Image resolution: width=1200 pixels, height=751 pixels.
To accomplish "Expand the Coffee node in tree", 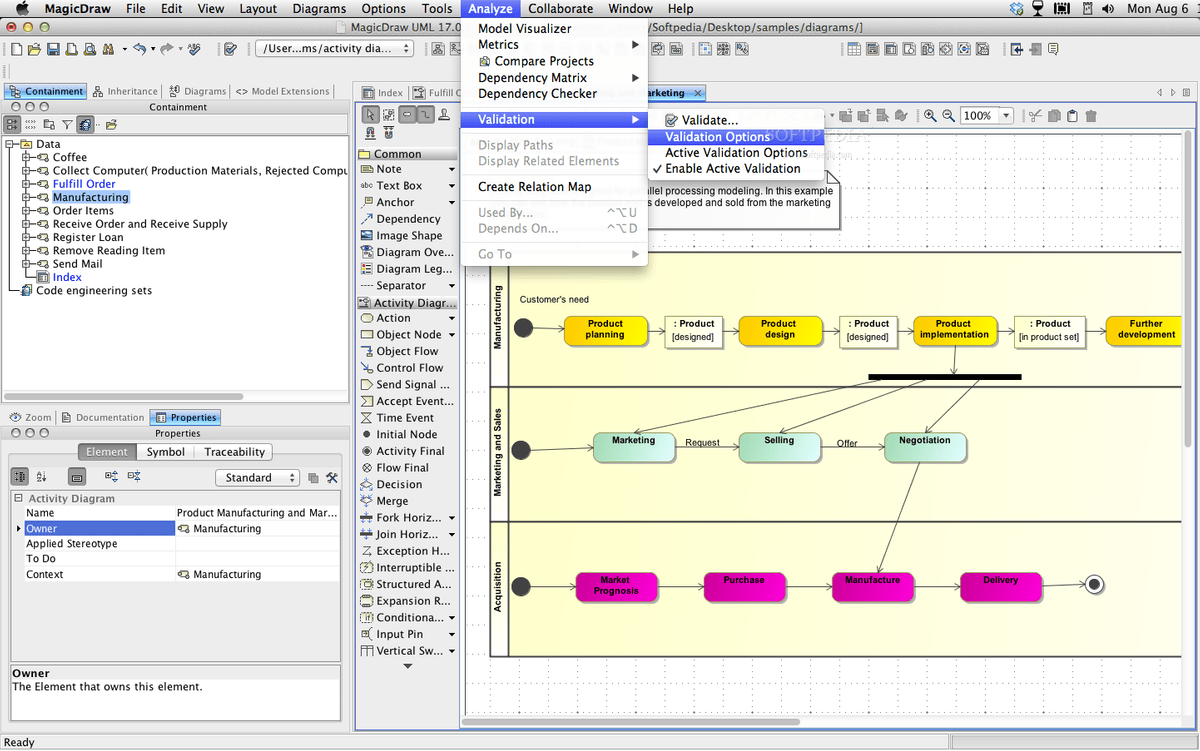I will (x=27, y=157).
